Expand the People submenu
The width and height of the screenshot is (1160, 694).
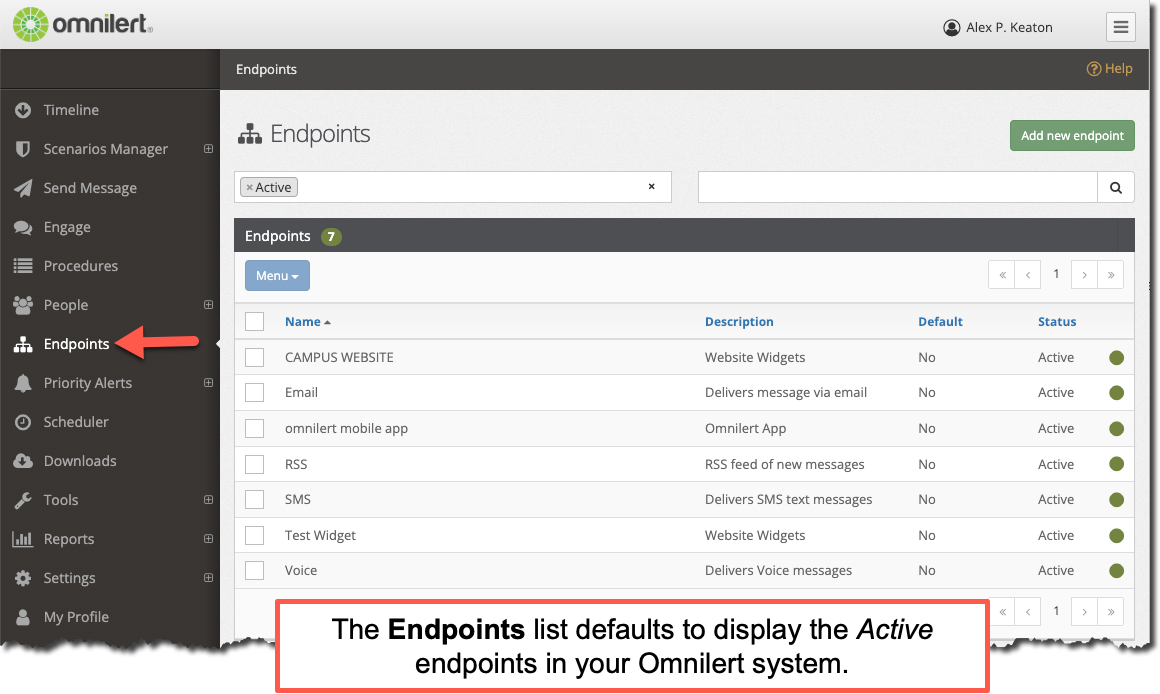[209, 305]
